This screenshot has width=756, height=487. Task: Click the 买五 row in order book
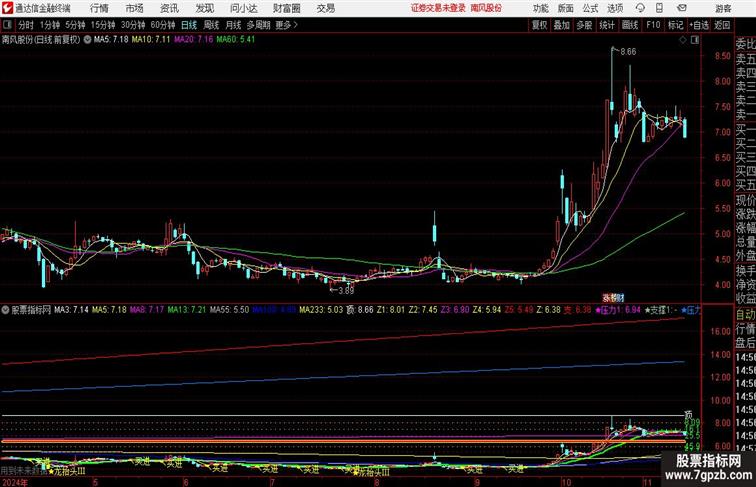[745, 185]
